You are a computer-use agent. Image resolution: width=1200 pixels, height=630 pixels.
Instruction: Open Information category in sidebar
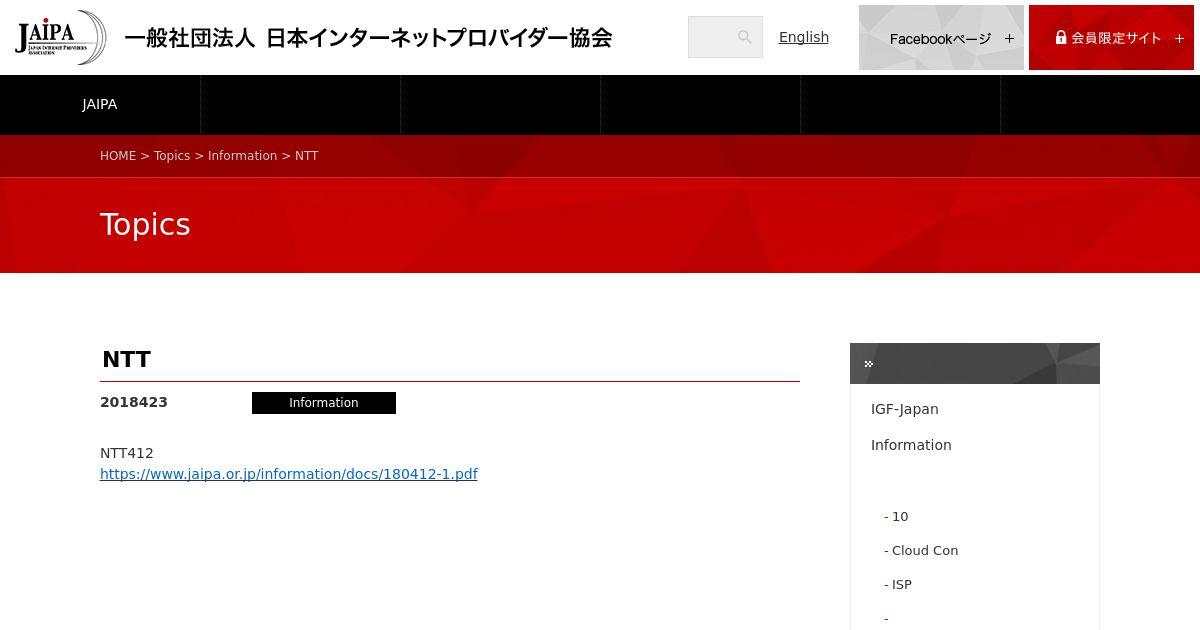click(x=911, y=445)
